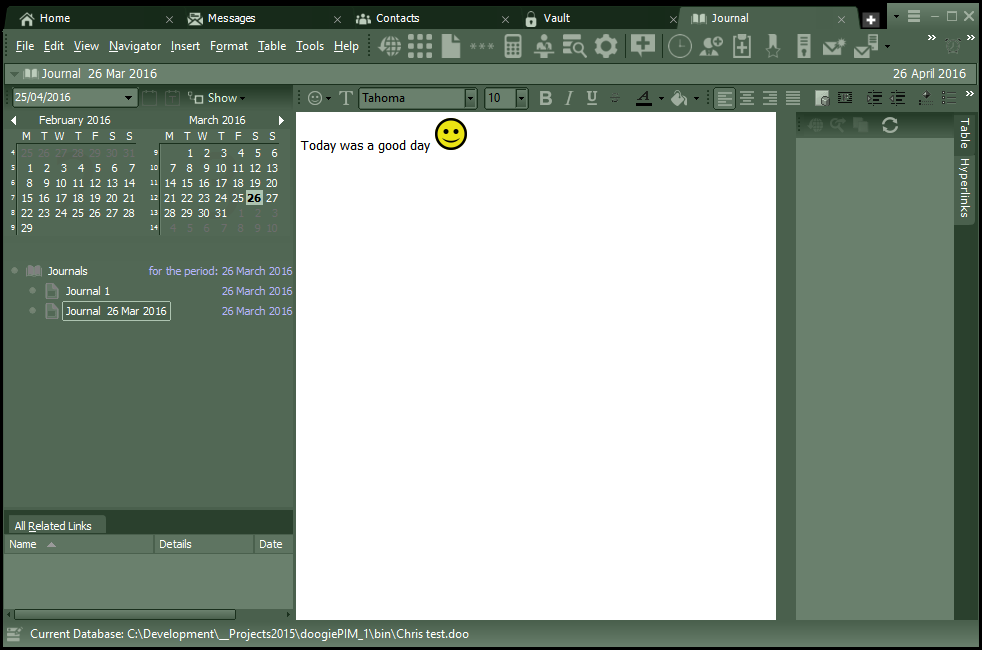Open the Format menu
The width and height of the screenshot is (982, 650).
point(229,46)
